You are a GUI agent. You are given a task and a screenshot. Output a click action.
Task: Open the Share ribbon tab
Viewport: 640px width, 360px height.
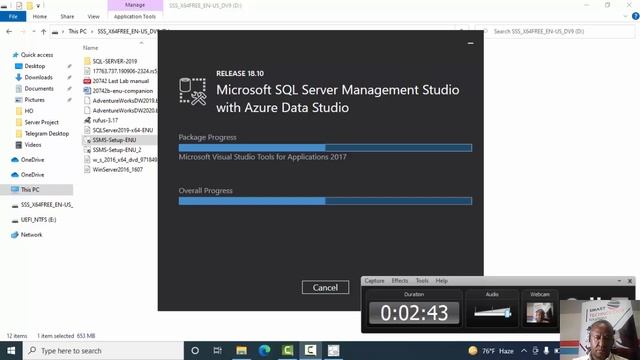(x=67, y=16)
